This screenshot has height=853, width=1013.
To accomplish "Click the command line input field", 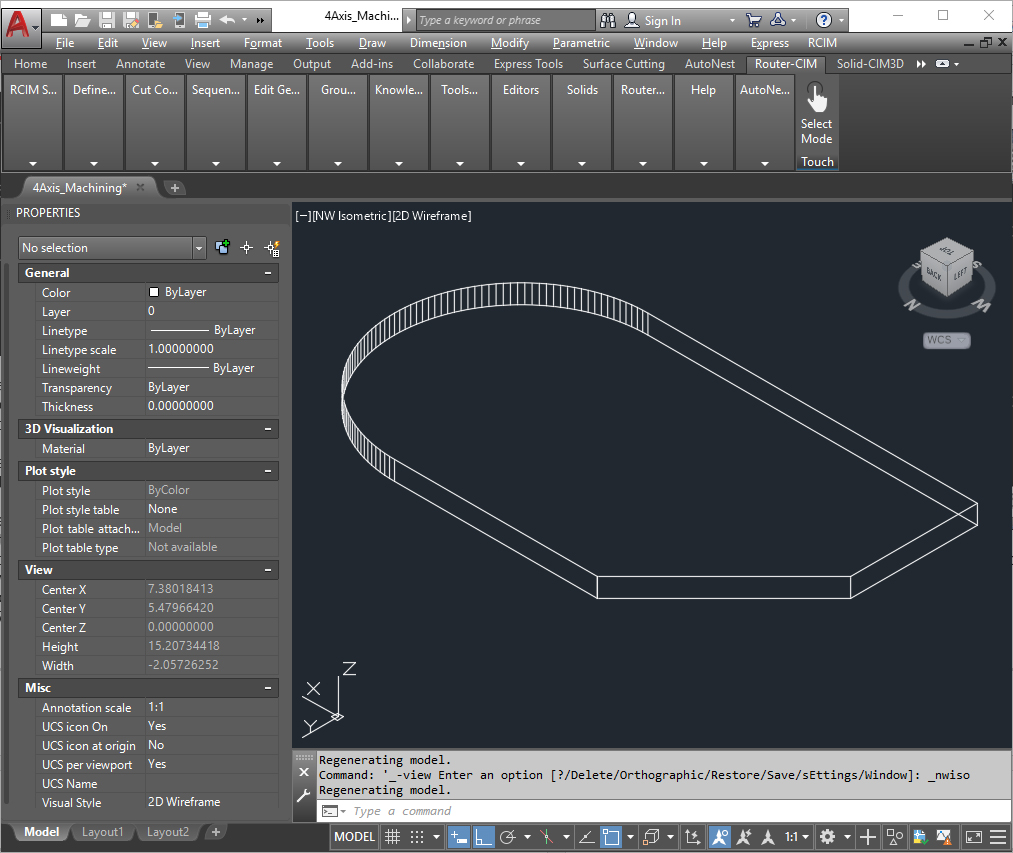I will (600, 811).
